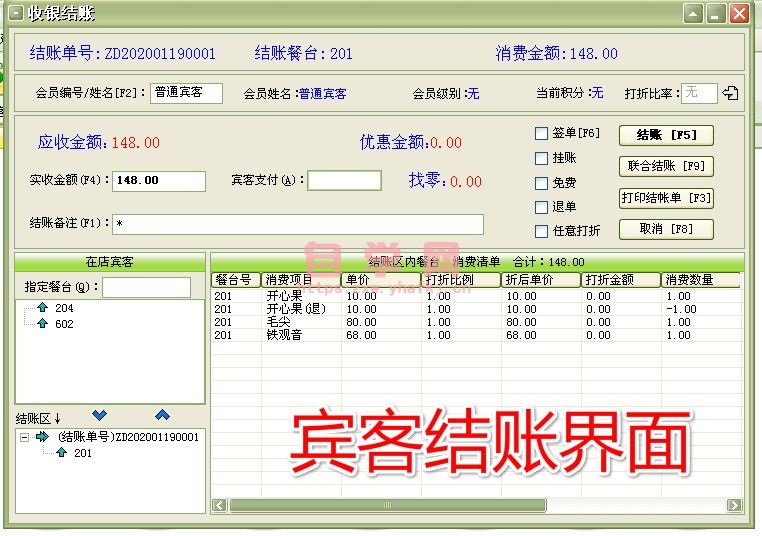762x536 pixels.
Task: Collapse the 结账单号 ZD202001190001 tree node
Action: pyautogui.click(x=24, y=437)
